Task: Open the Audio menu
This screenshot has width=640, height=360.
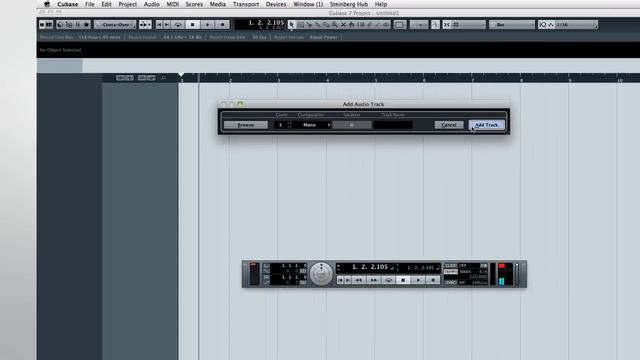Action: click(151, 4)
